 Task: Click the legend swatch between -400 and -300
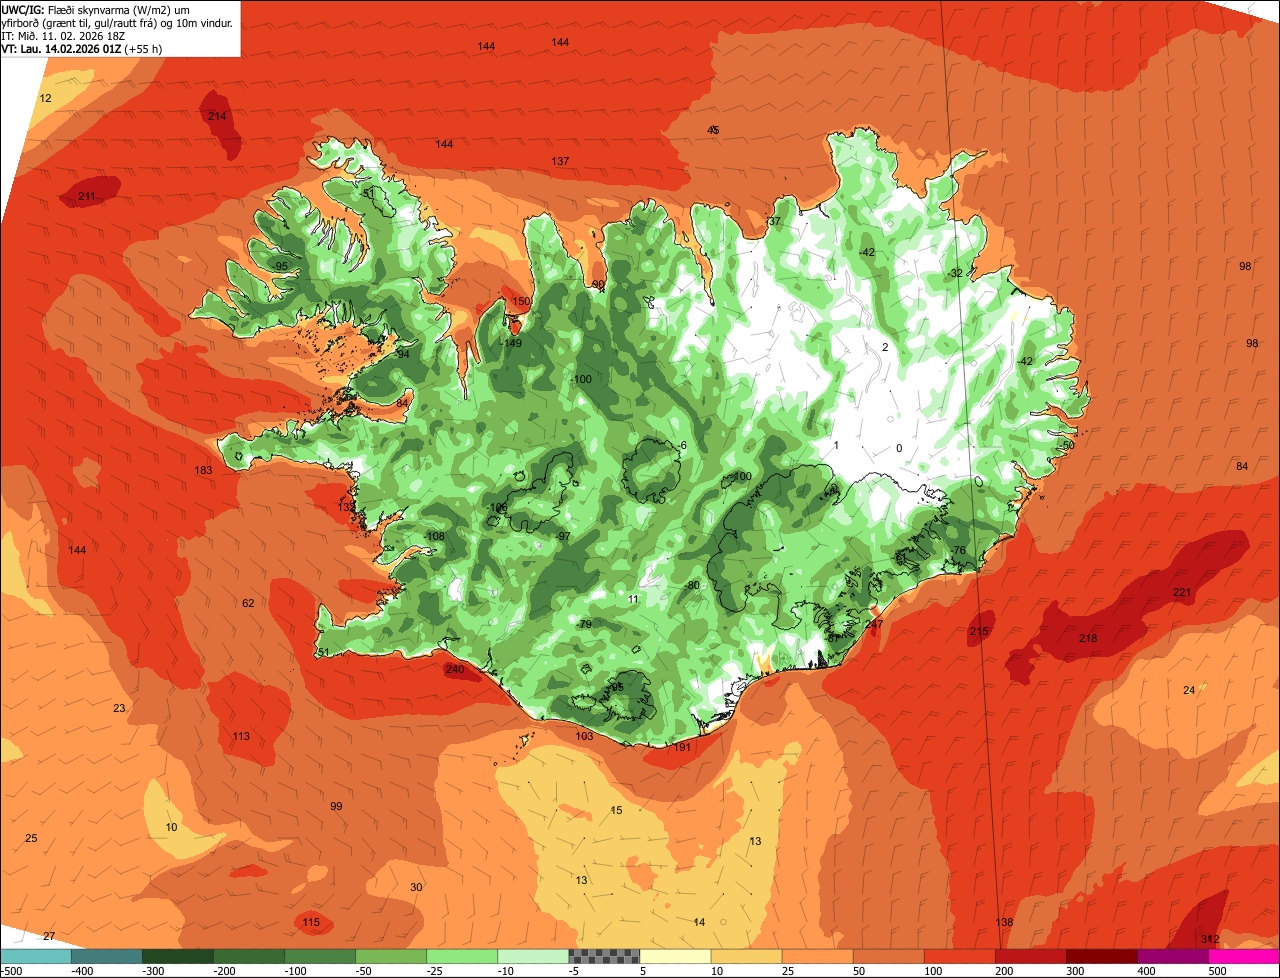[x=107, y=955]
